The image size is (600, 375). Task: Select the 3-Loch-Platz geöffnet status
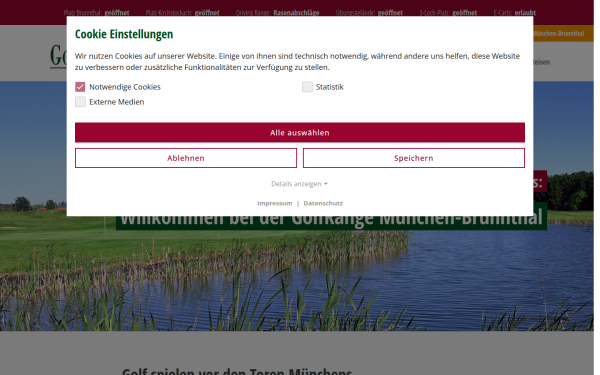[448, 13]
